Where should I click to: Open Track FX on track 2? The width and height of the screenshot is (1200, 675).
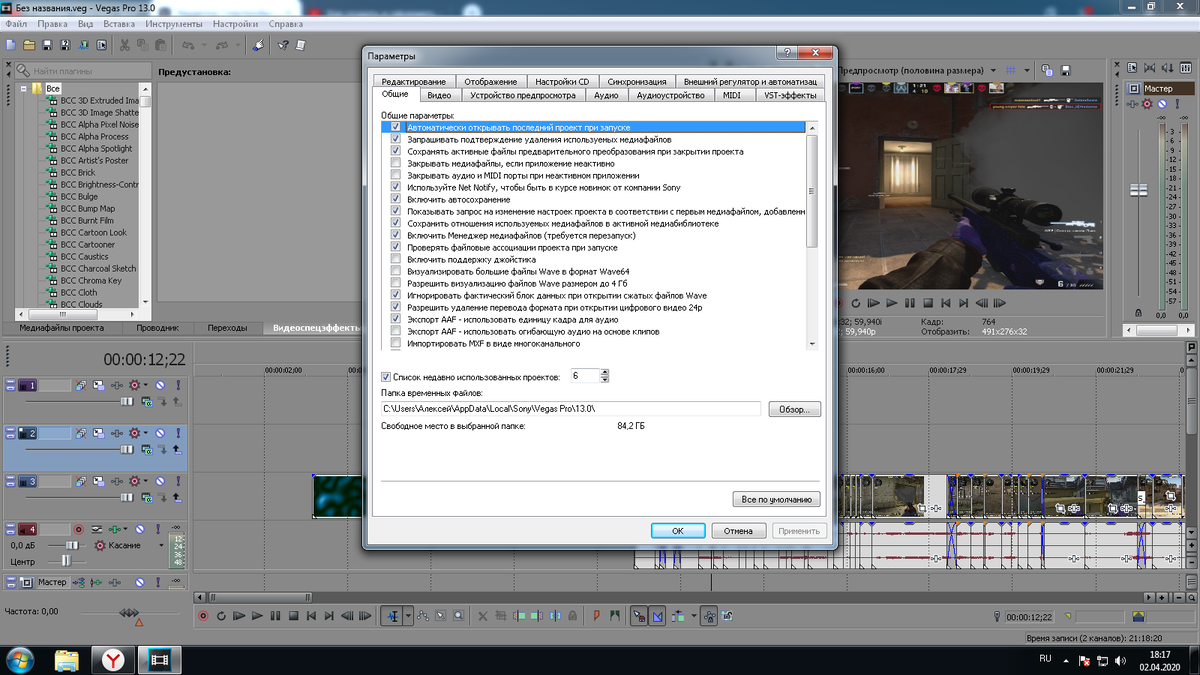click(x=117, y=433)
